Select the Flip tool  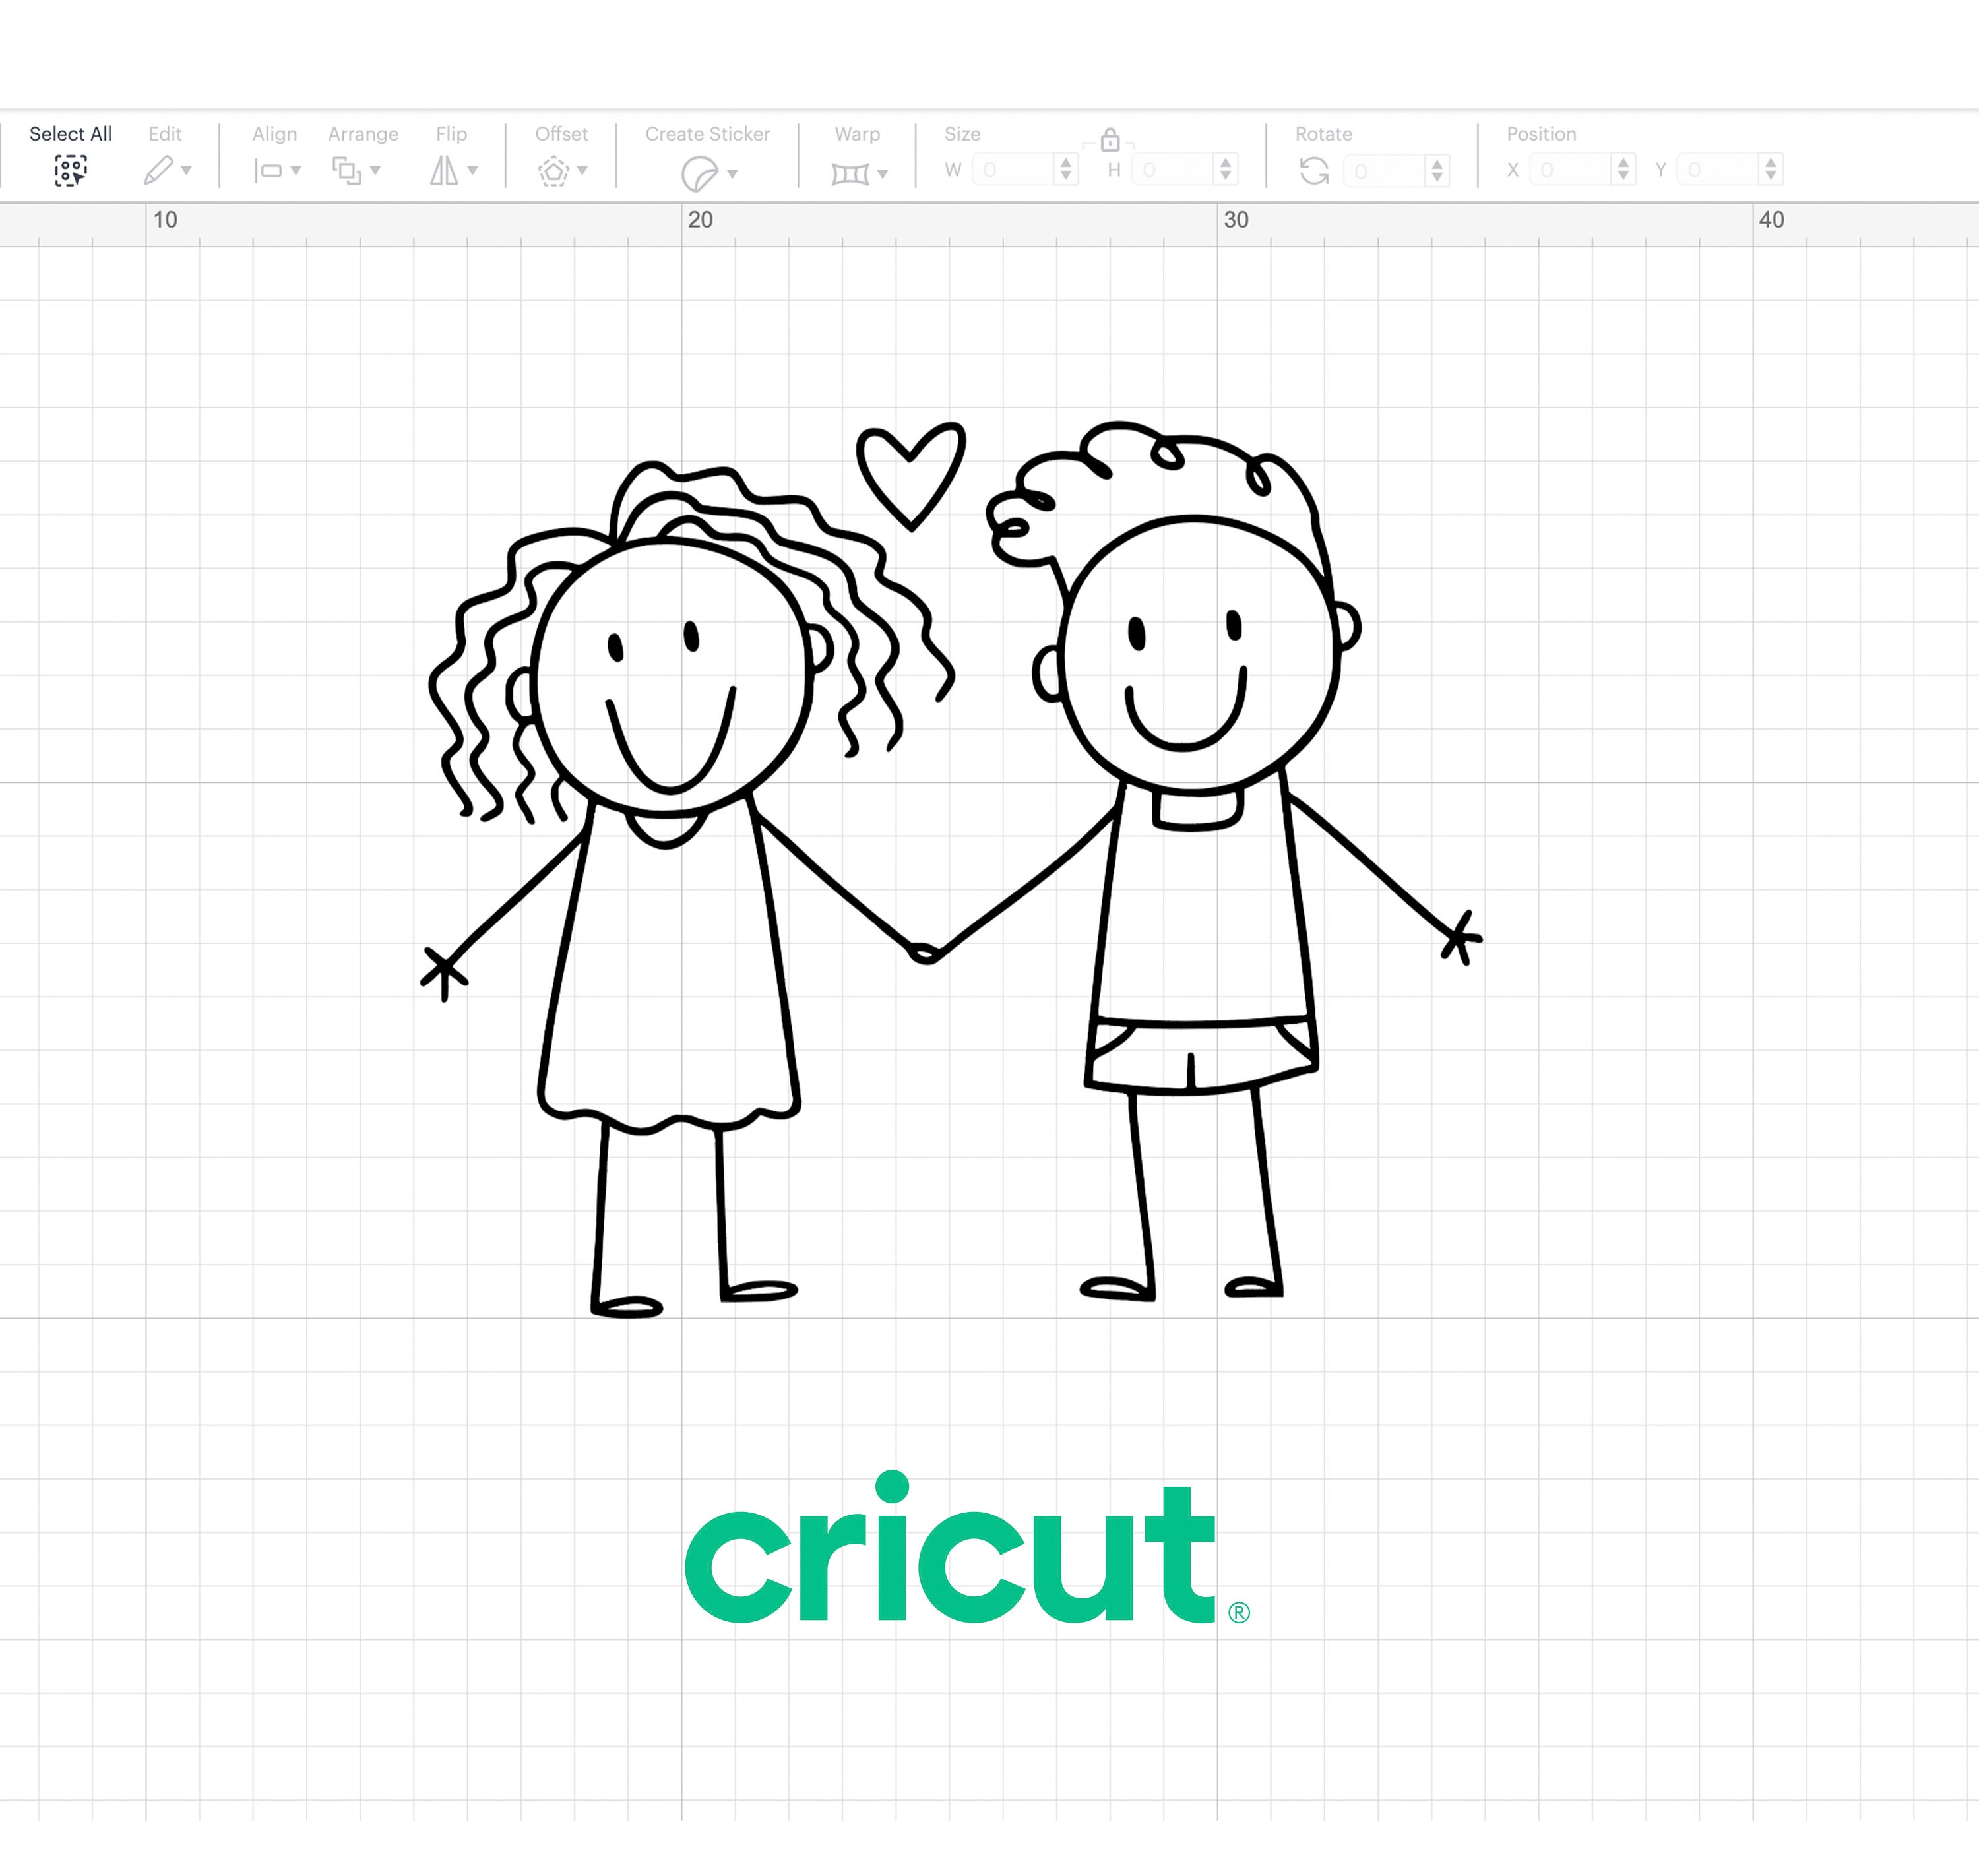click(x=444, y=170)
